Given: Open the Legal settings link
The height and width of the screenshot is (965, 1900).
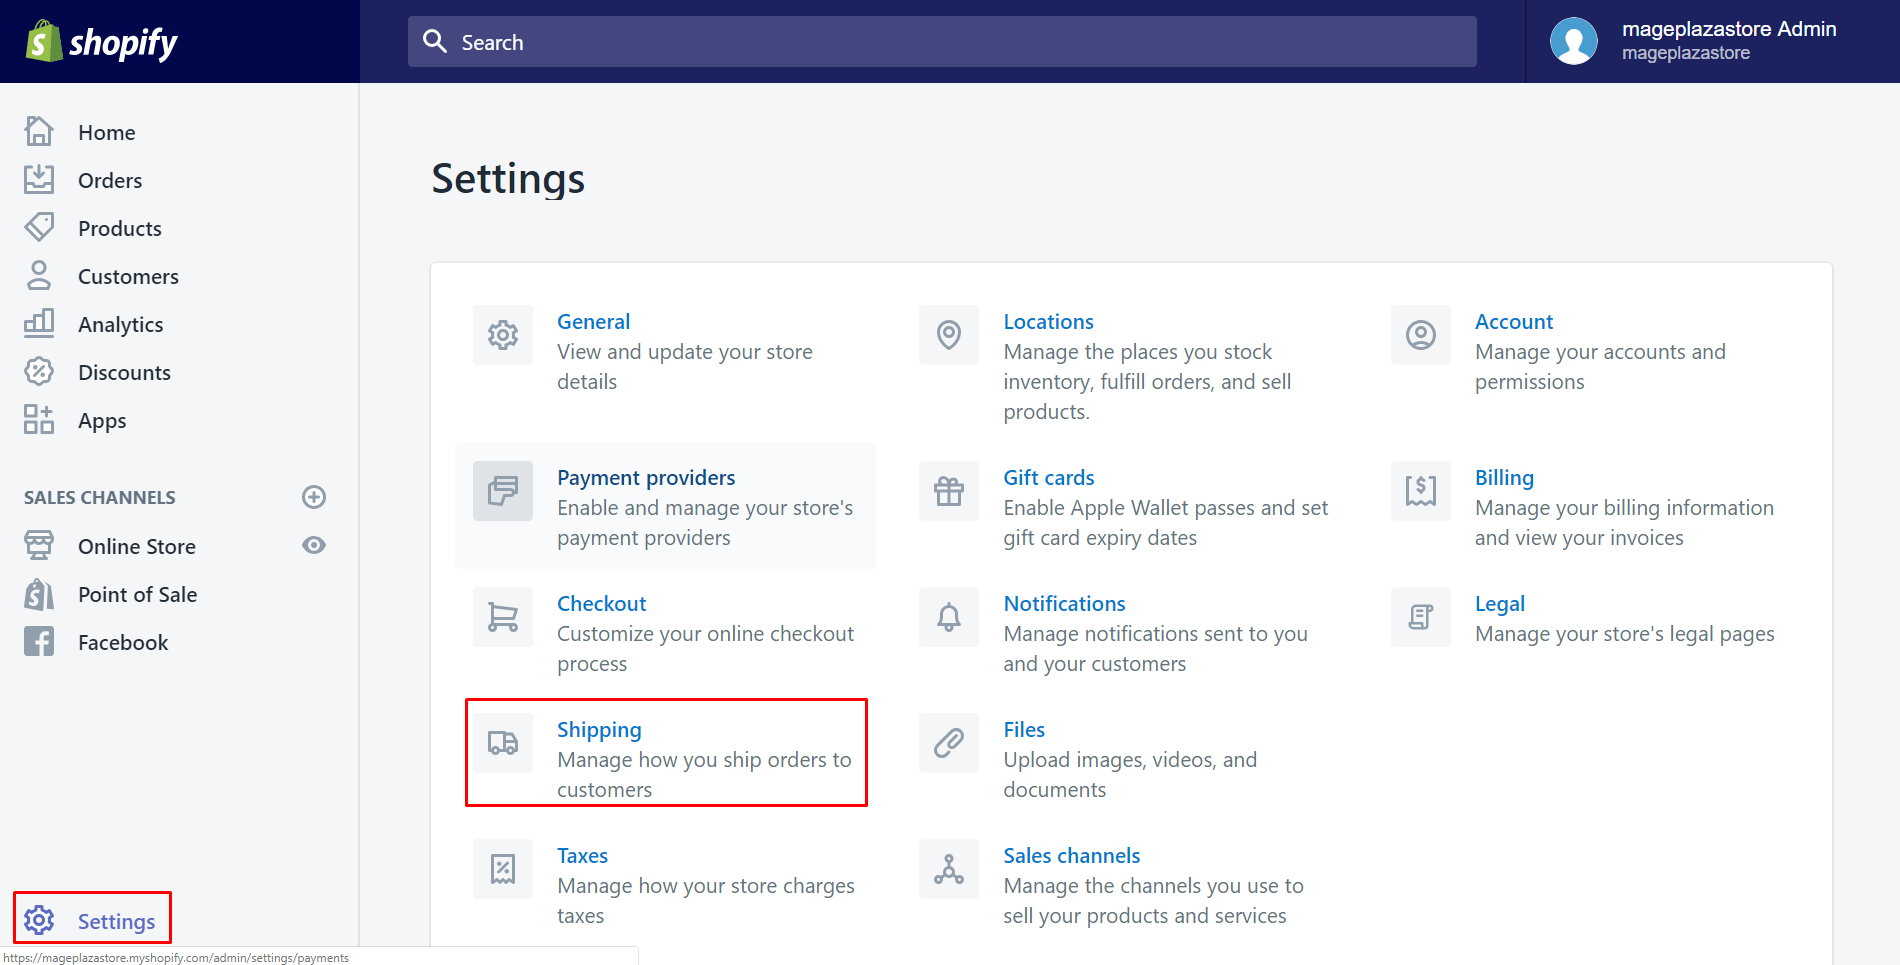Looking at the screenshot, I should click(1499, 604).
